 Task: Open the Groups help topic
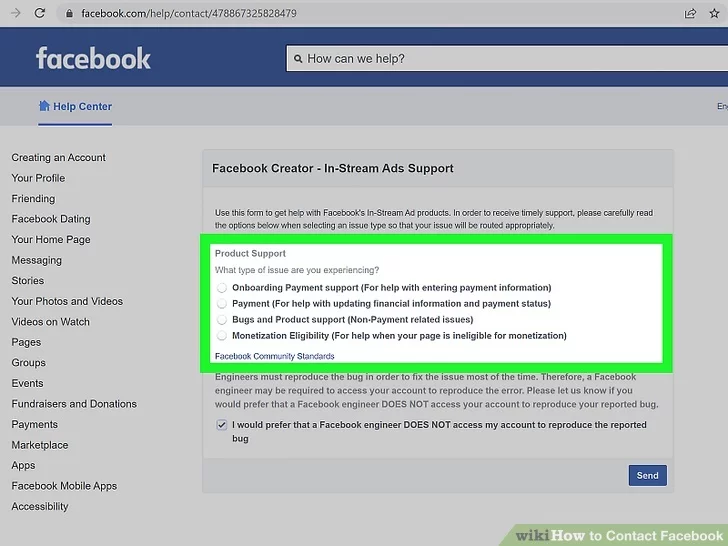29,363
